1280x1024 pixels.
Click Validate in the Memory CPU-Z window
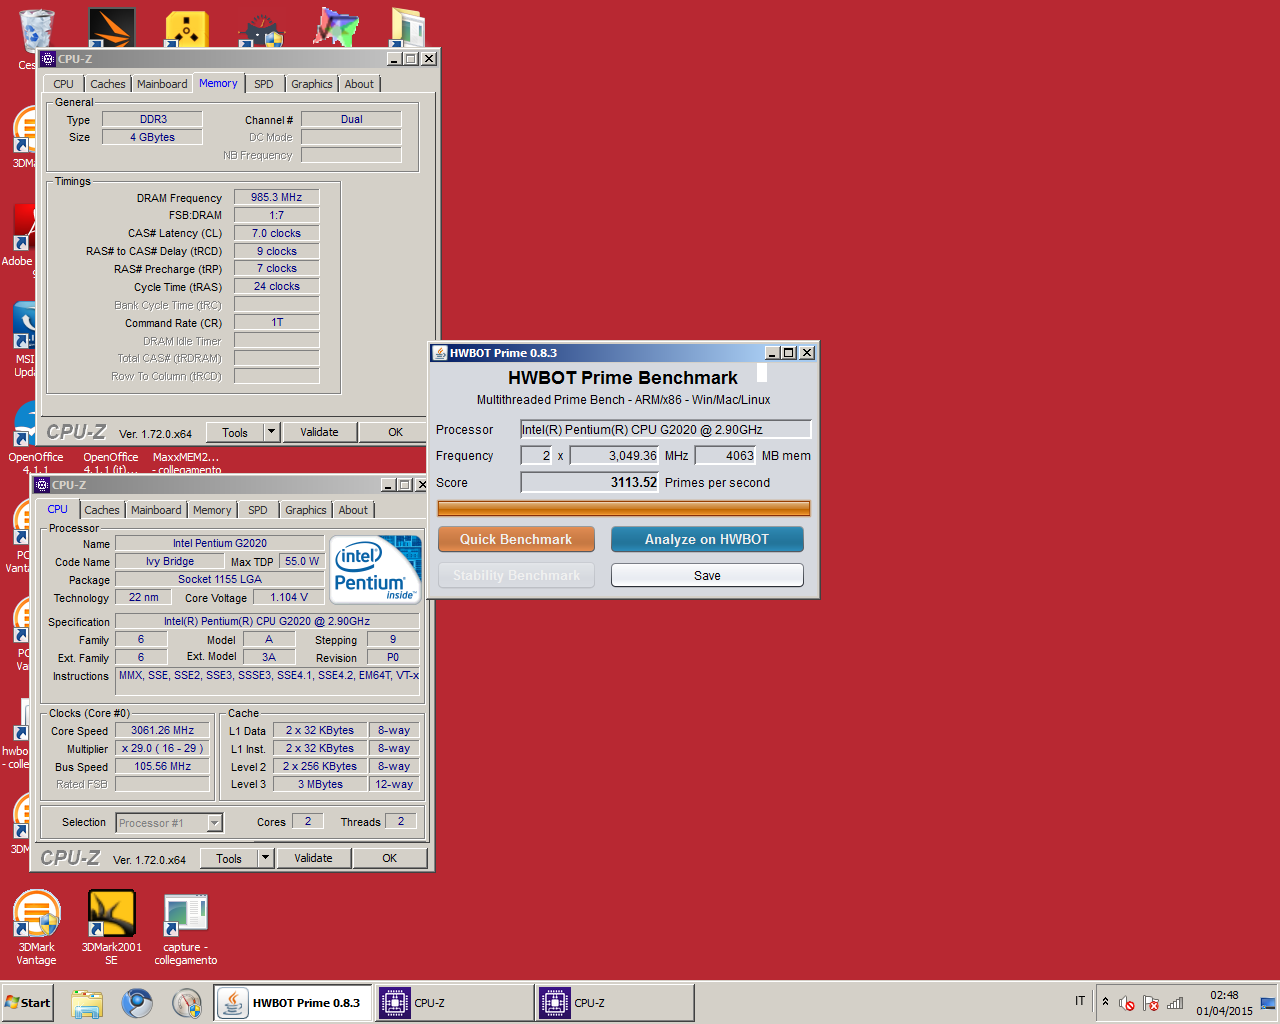(x=319, y=432)
